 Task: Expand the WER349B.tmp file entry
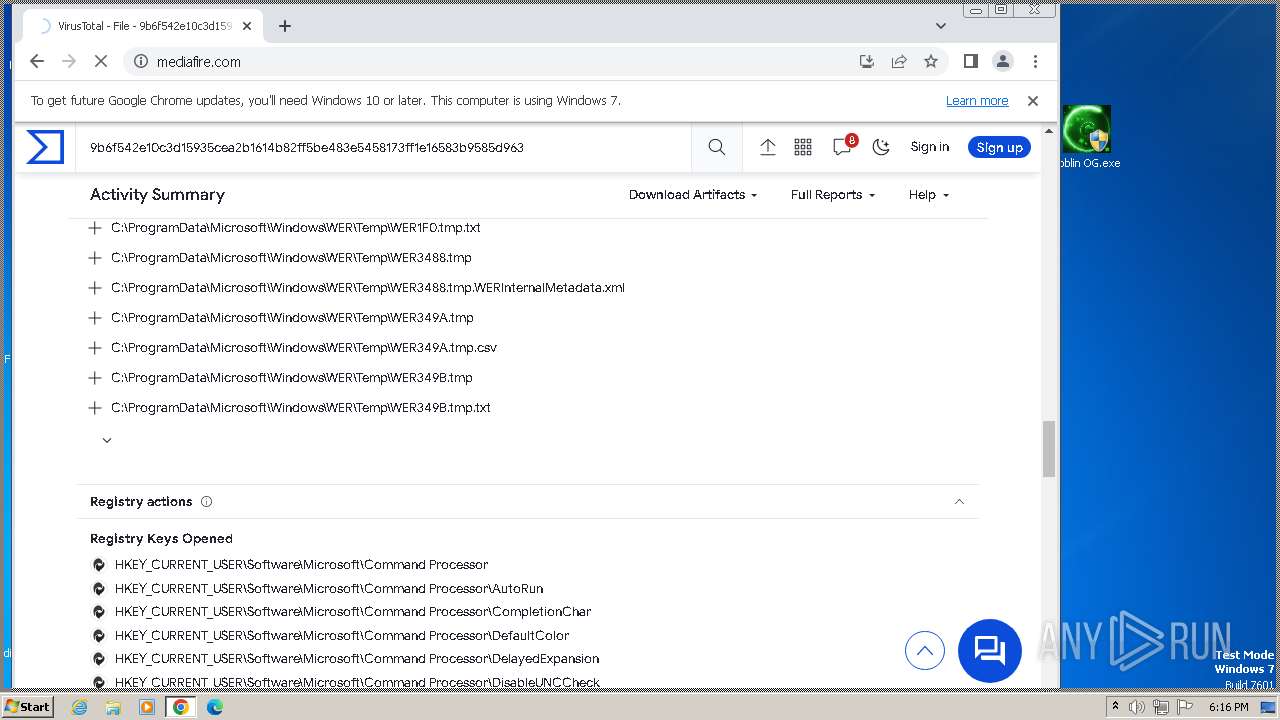pos(95,378)
